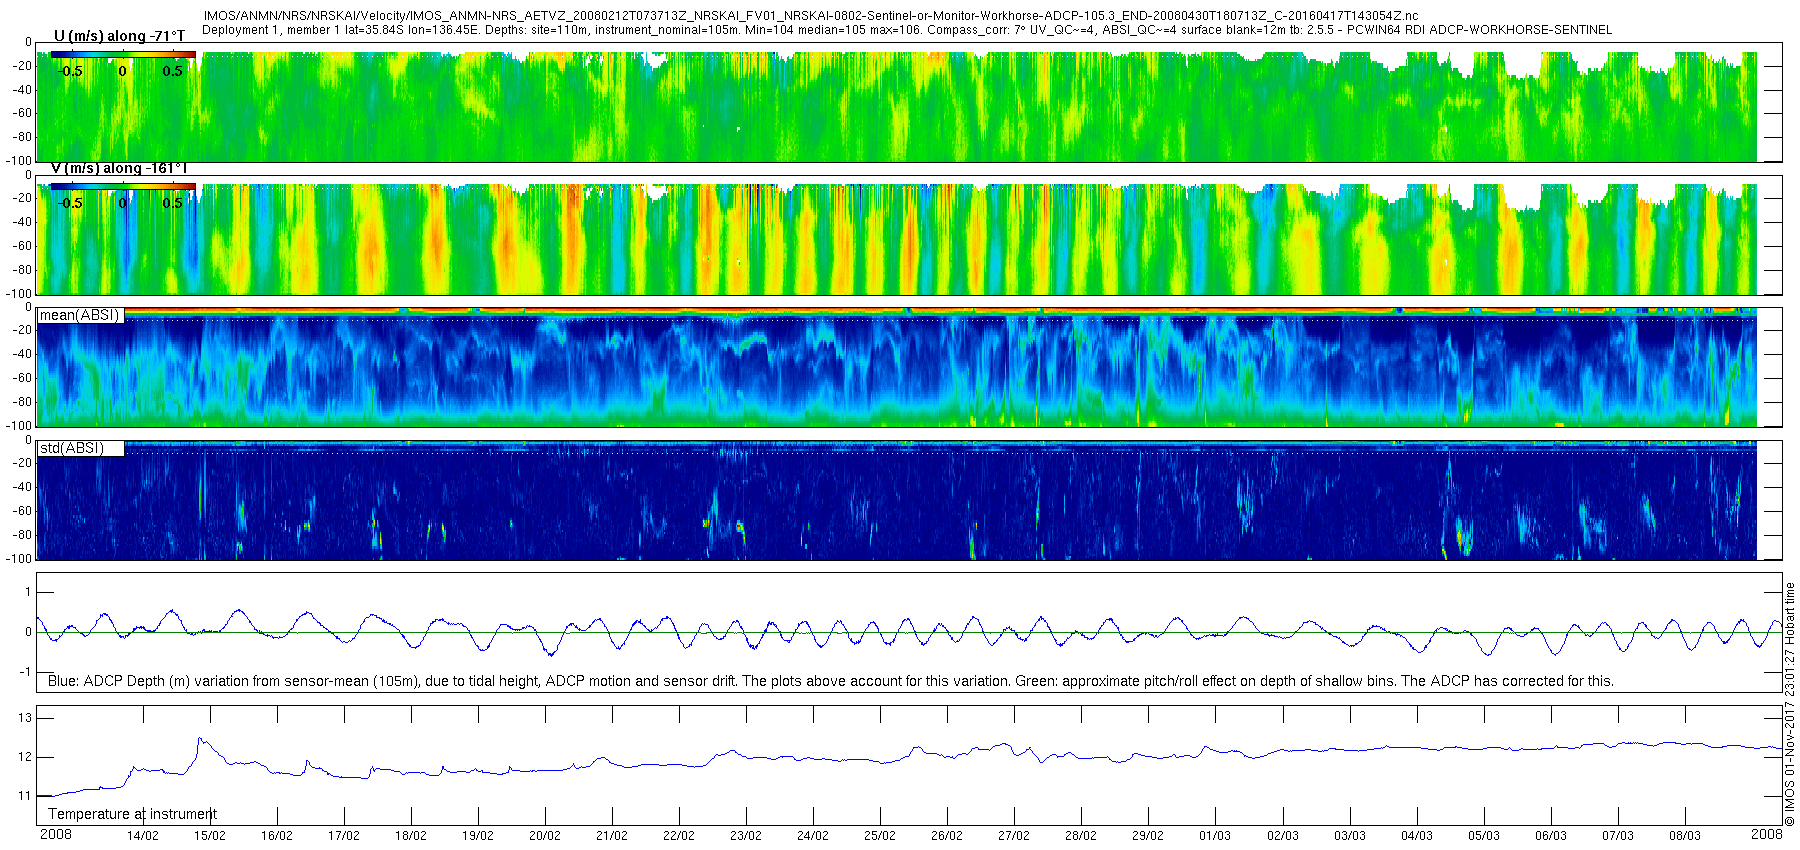Click the U velocity colorbar legend
This screenshot has width=1800, height=850.
[x=123, y=55]
